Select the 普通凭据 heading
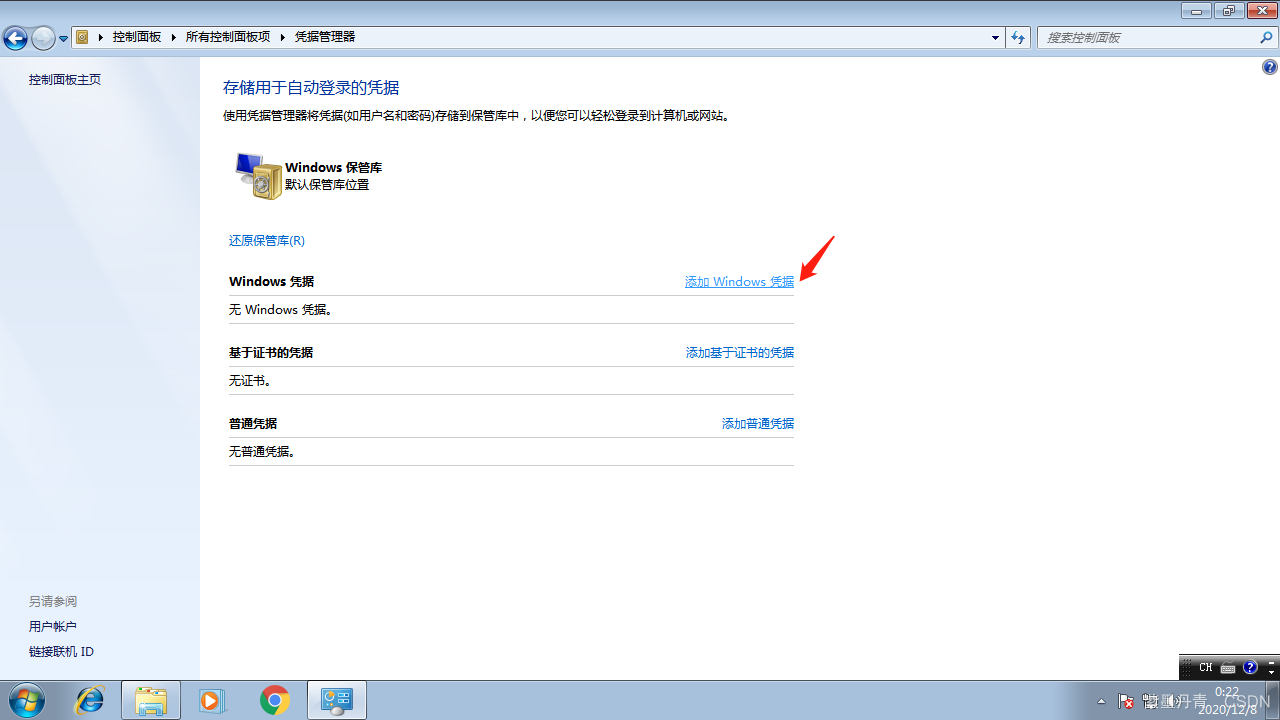 coord(253,424)
